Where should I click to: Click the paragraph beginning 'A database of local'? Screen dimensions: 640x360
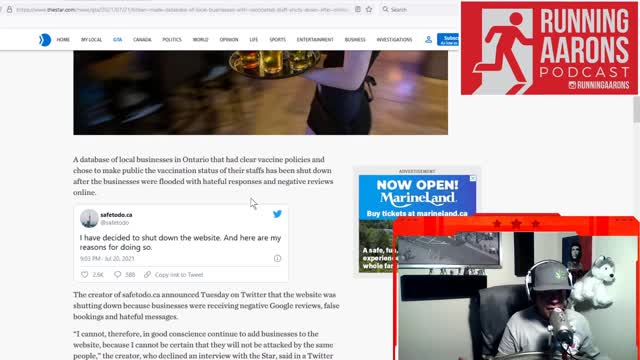203,176
